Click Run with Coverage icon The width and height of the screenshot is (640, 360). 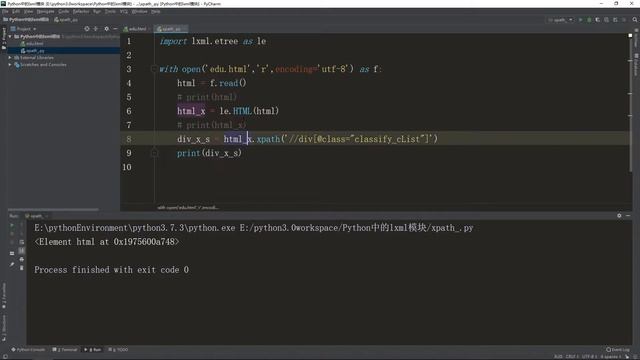pos(598,20)
